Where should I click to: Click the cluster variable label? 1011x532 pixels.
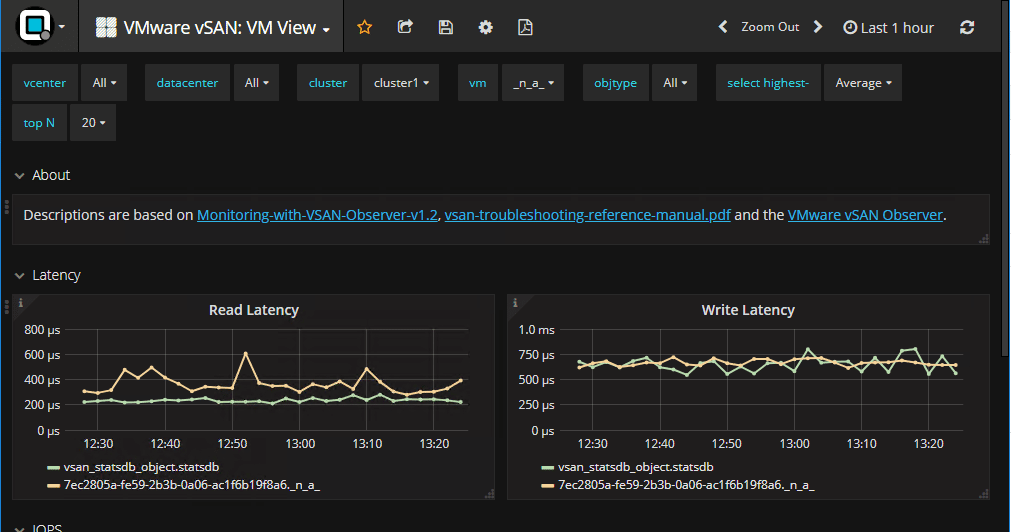tap(328, 83)
